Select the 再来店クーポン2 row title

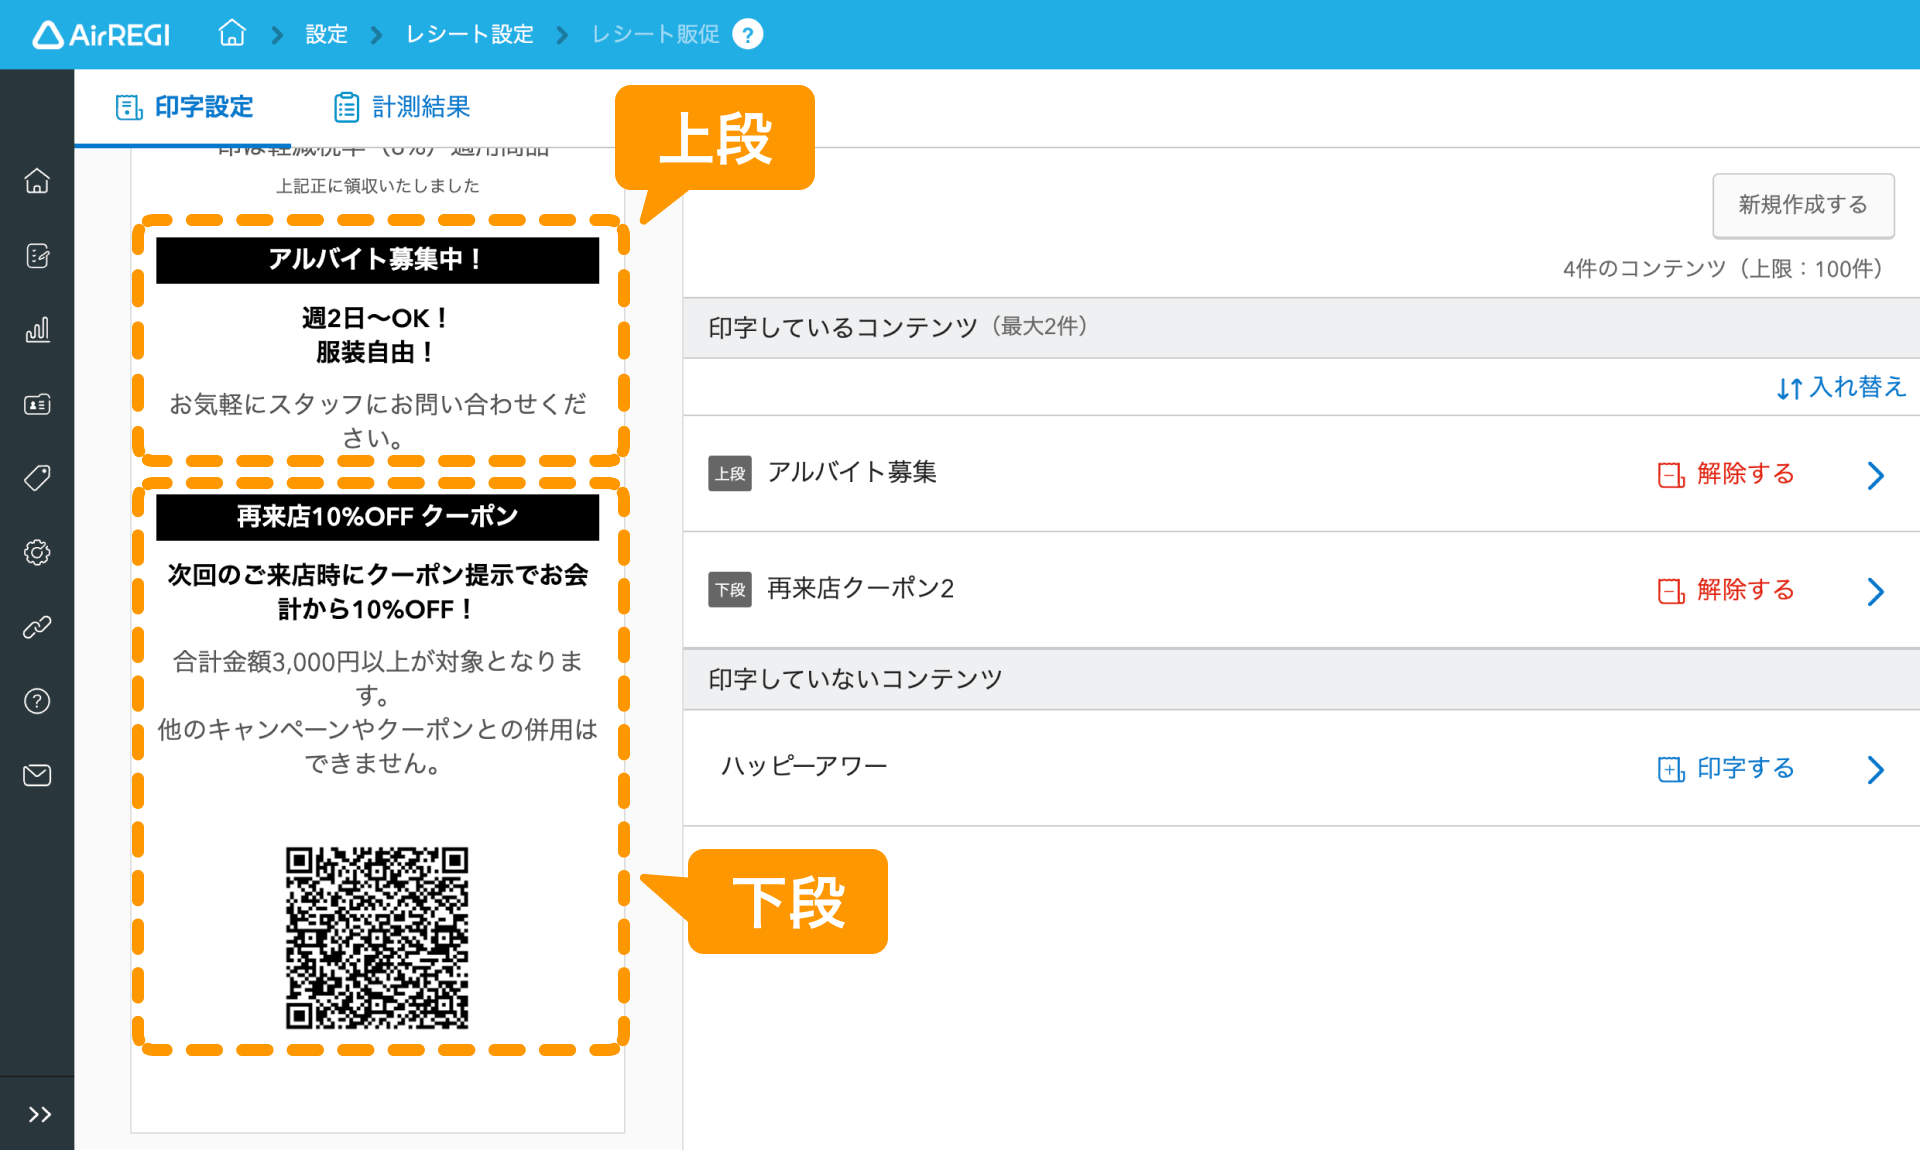(x=861, y=588)
